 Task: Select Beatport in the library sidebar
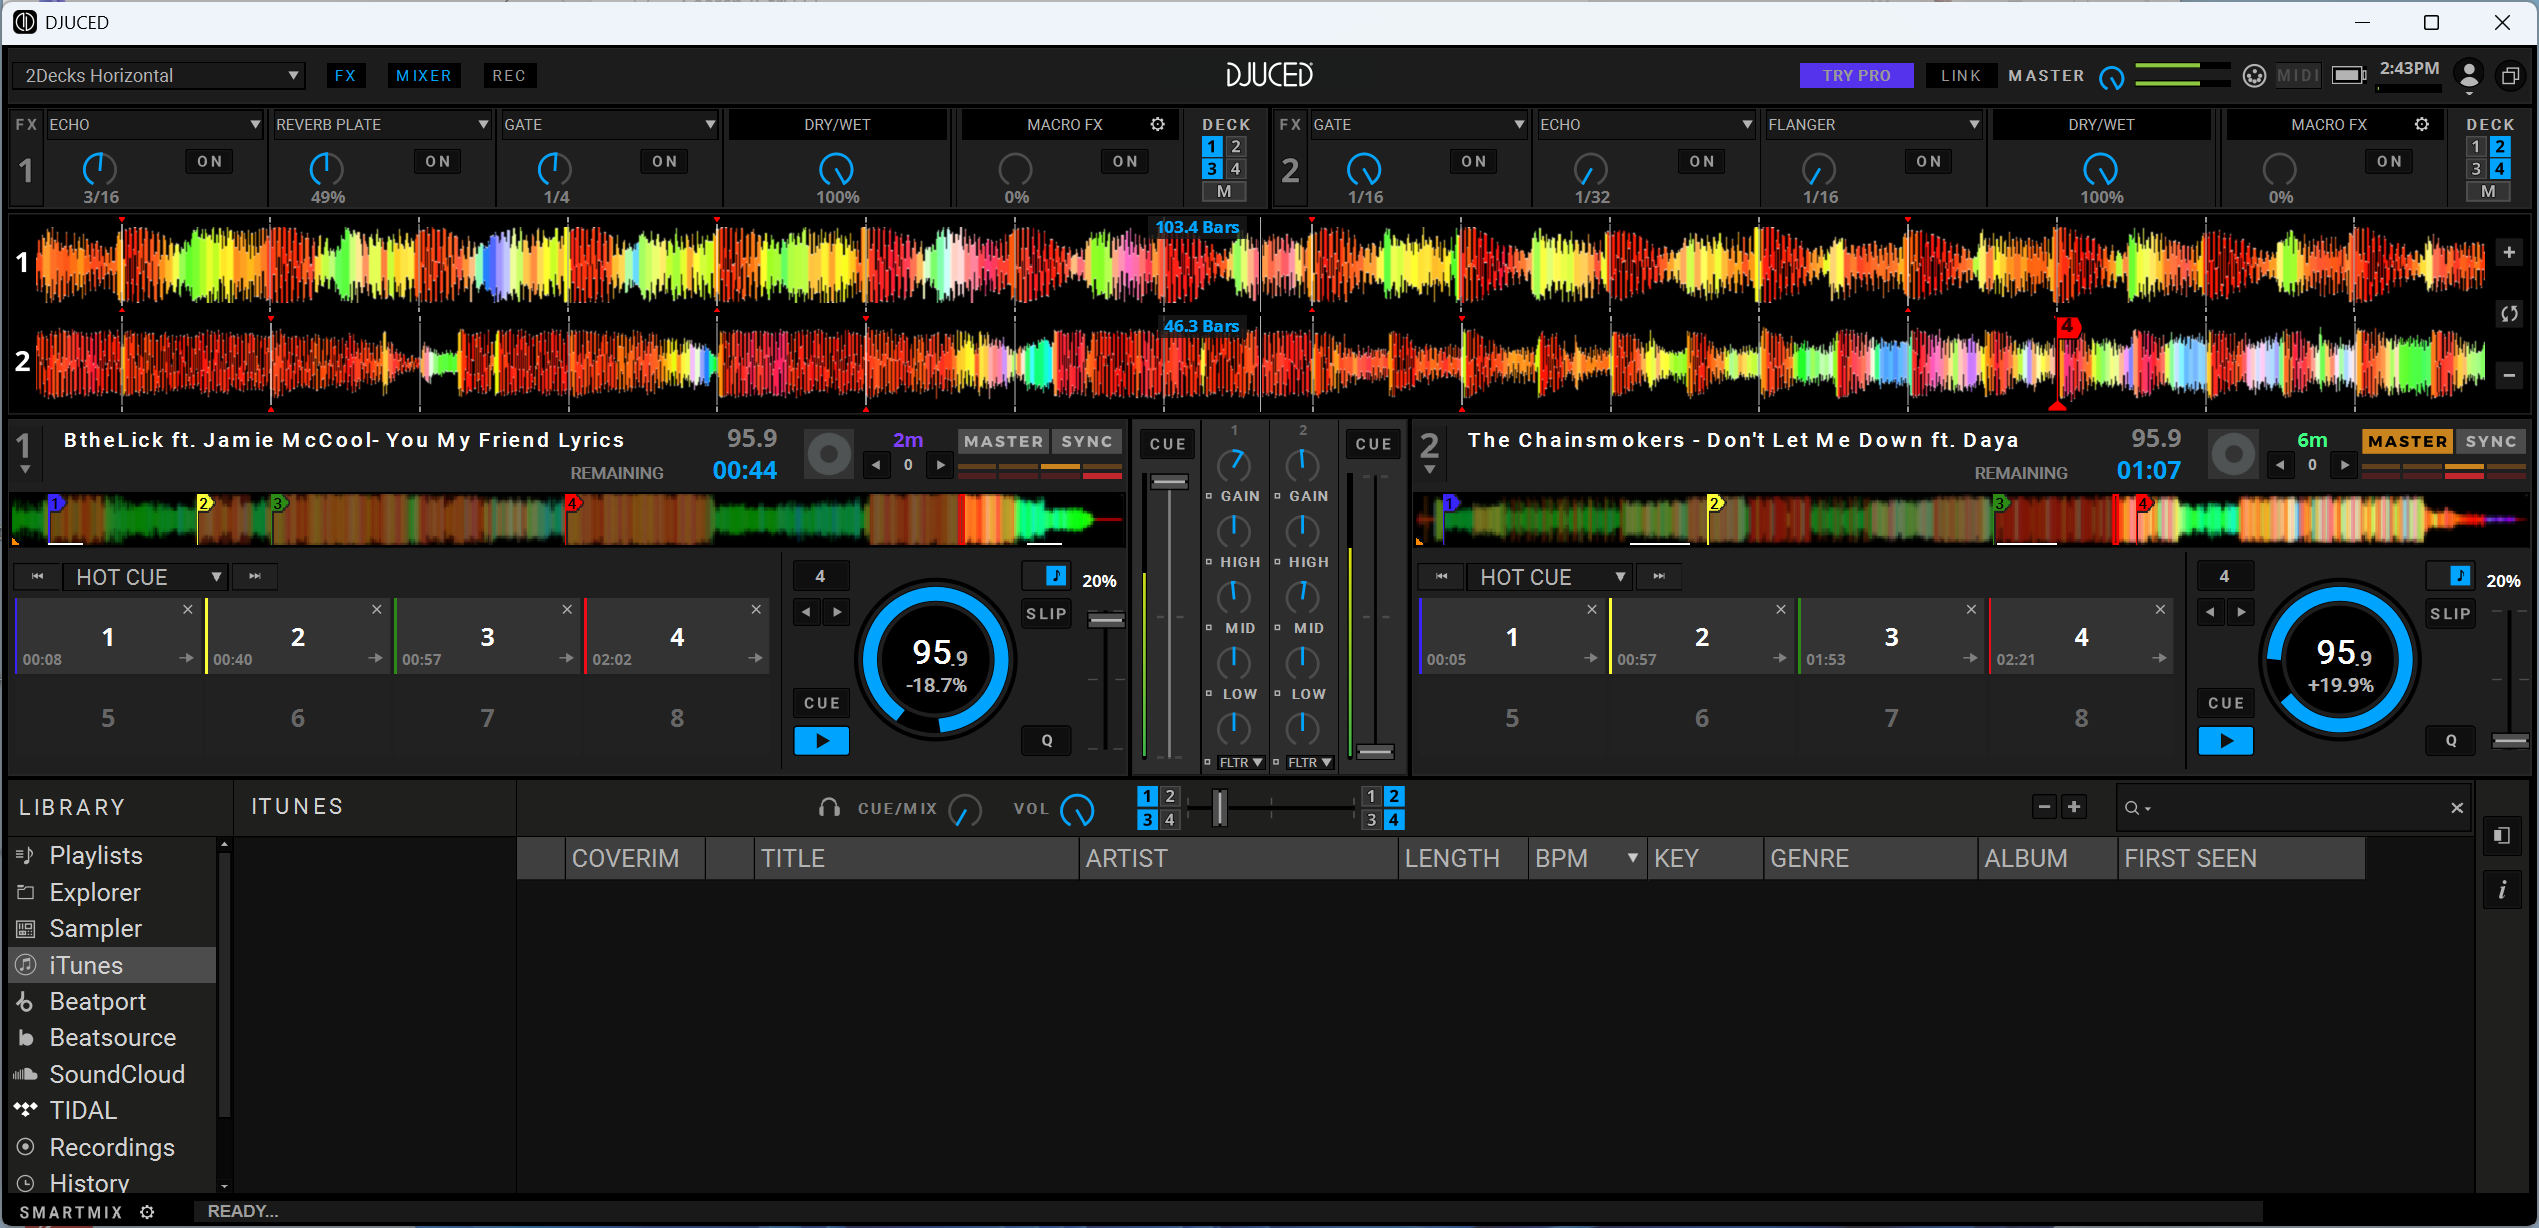[x=97, y=1001]
